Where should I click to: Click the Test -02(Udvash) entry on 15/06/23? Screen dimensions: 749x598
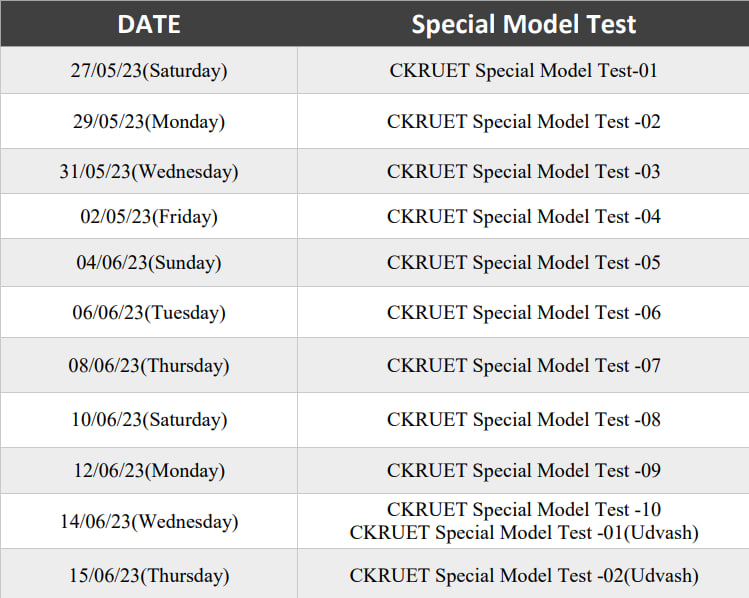pyautogui.click(x=523, y=576)
